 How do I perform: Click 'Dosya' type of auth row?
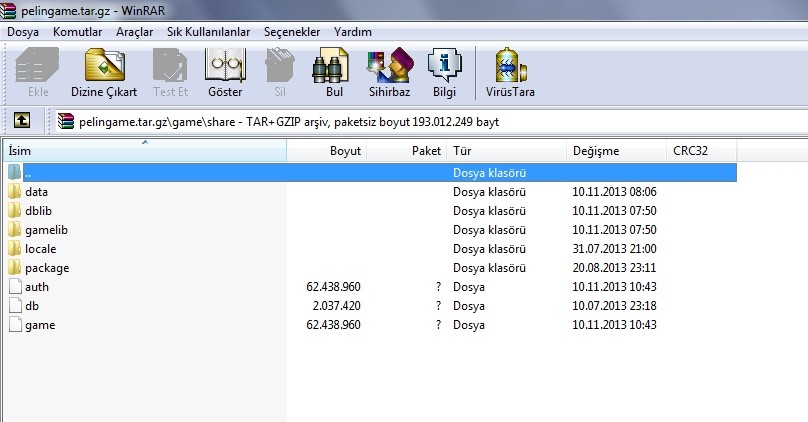click(x=469, y=286)
